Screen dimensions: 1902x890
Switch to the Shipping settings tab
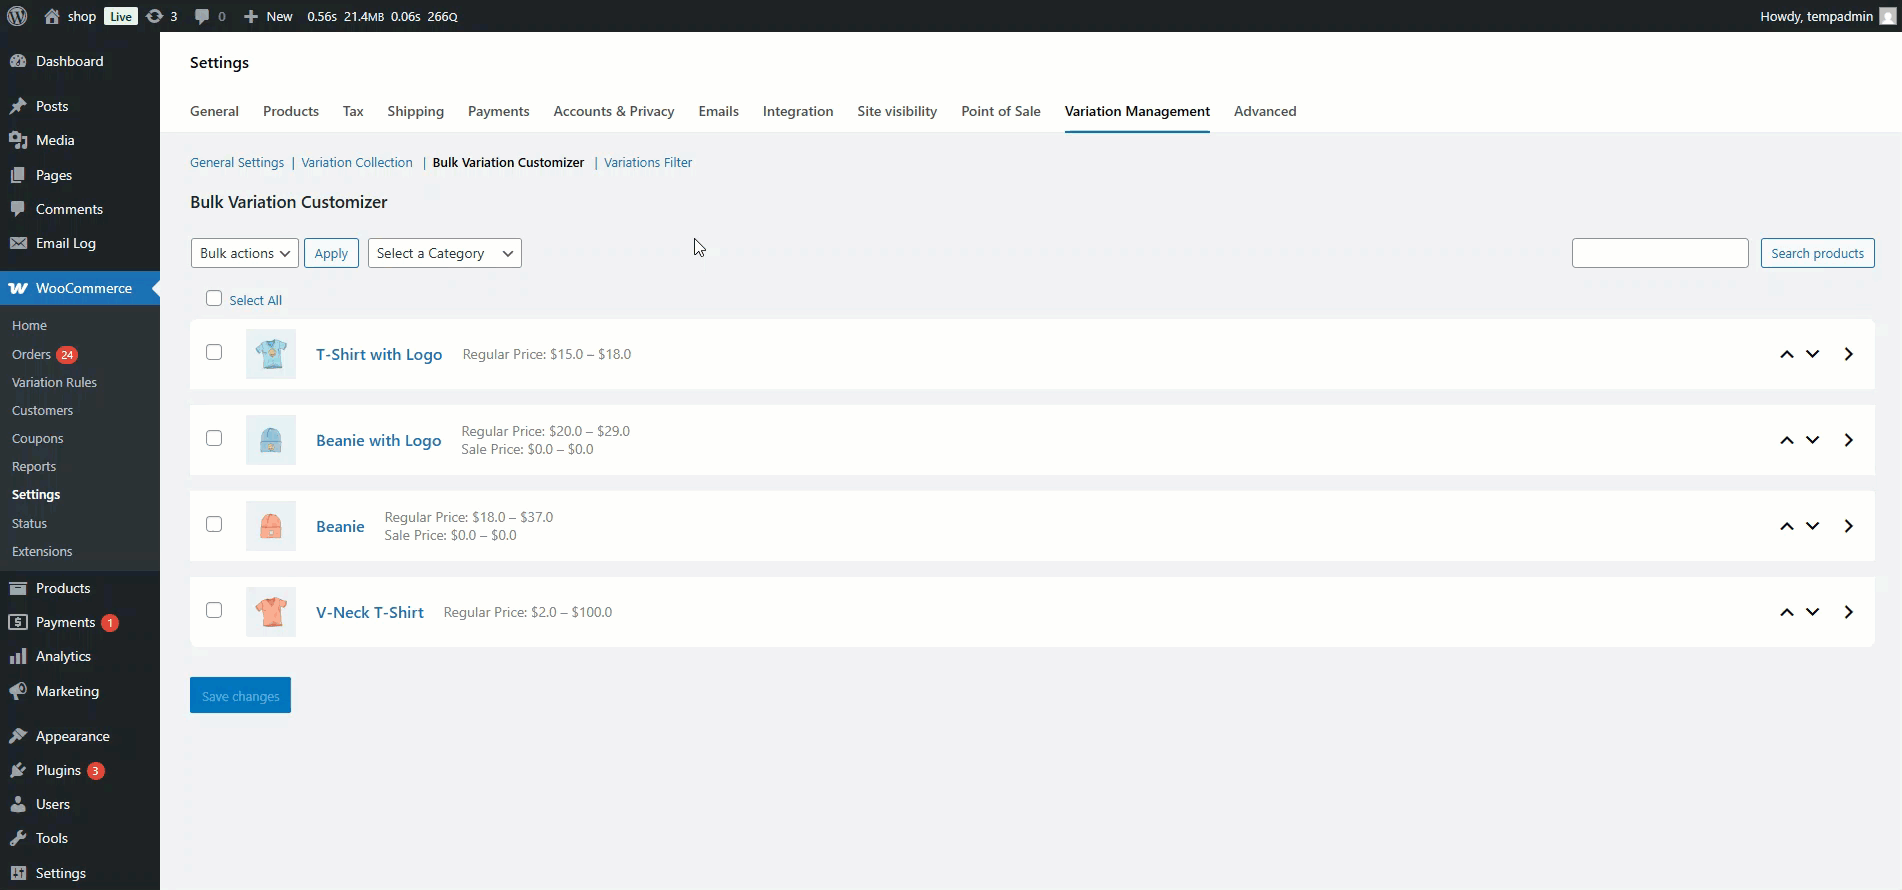coord(415,111)
